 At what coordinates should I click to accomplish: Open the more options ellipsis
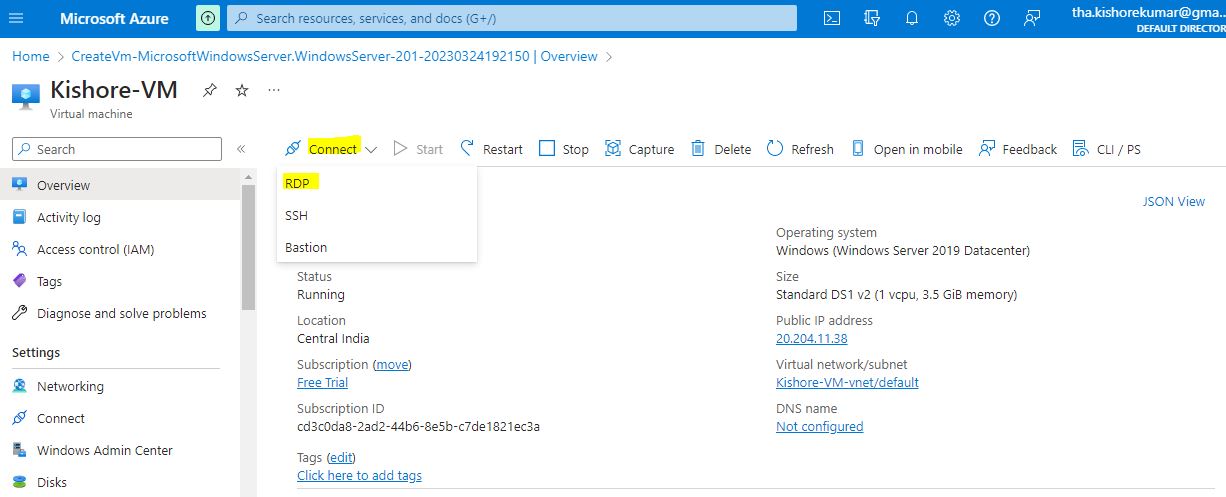[x=274, y=90]
